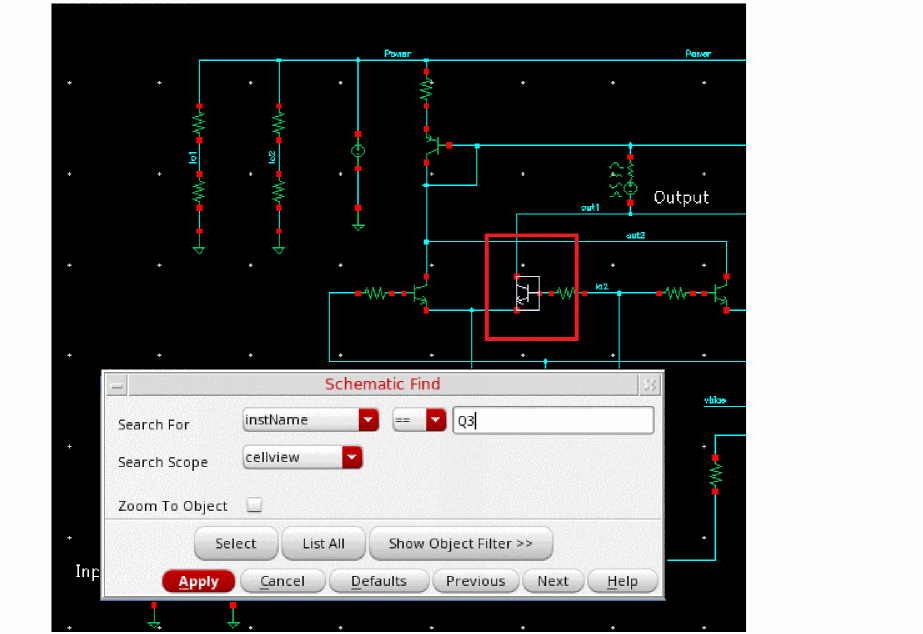This screenshot has height=634, width=923.
Task: Select the highlighted Q3 transistor symbol
Action: click(527, 293)
